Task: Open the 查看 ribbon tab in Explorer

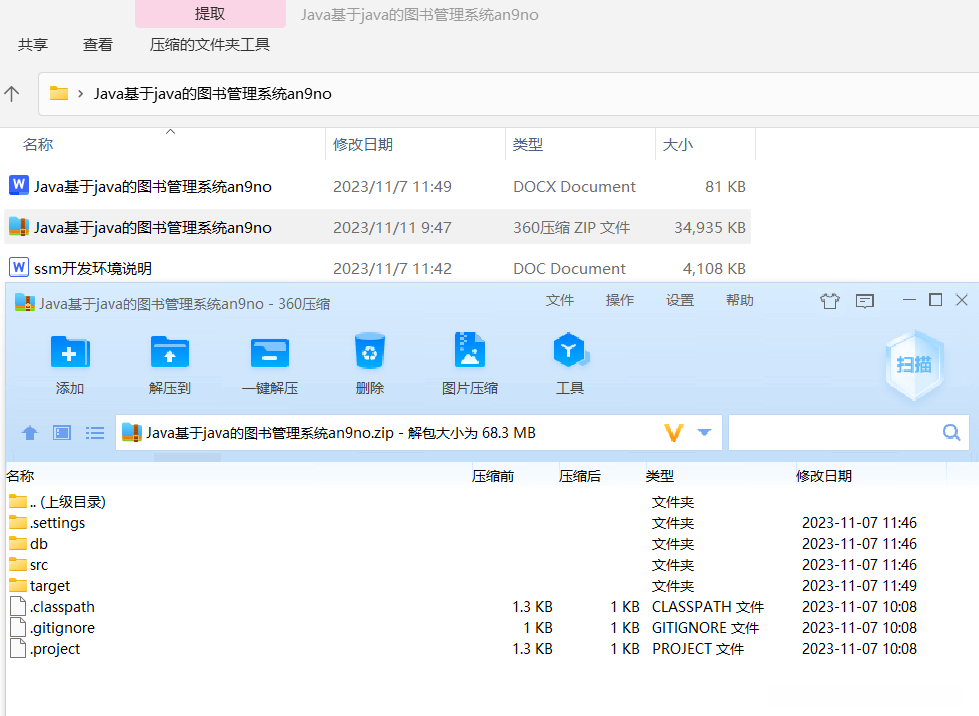Action: click(97, 44)
